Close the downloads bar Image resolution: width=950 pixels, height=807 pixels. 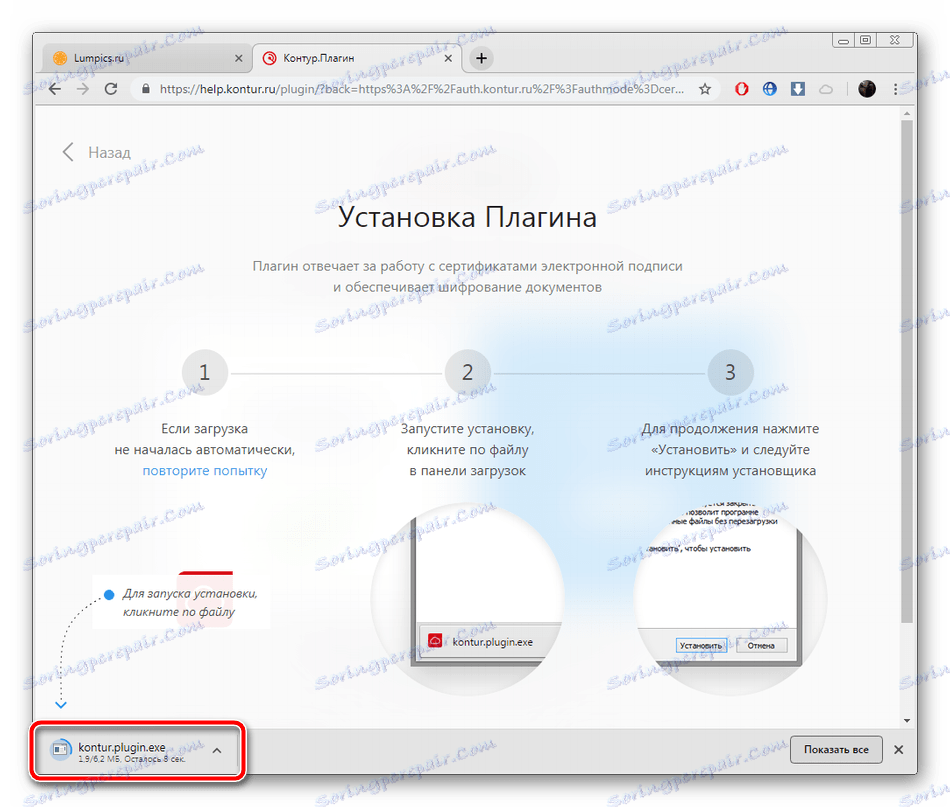pos(899,749)
